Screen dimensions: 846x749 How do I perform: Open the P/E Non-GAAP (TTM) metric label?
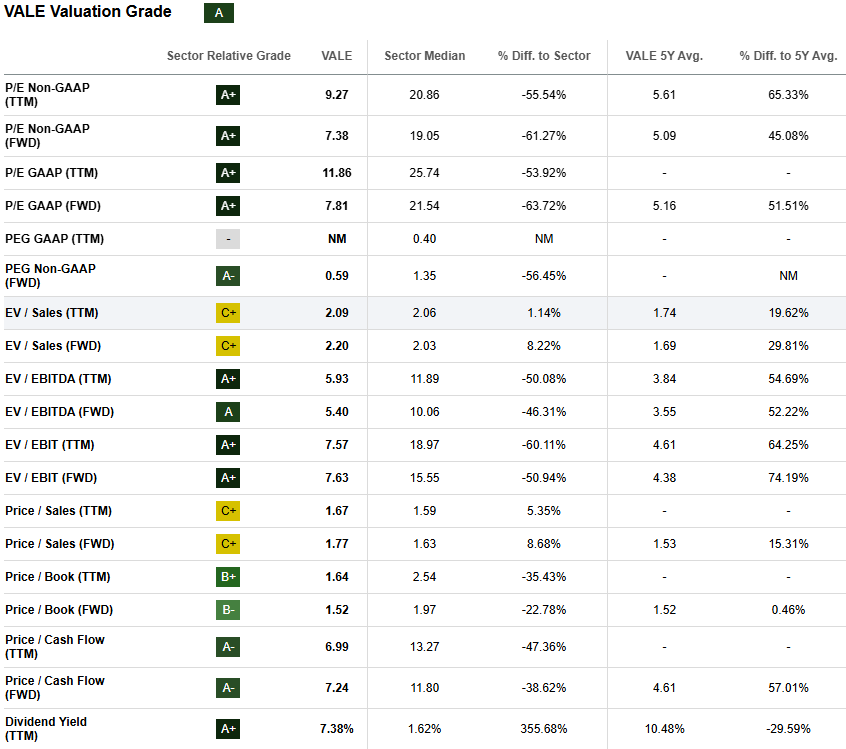(47, 95)
